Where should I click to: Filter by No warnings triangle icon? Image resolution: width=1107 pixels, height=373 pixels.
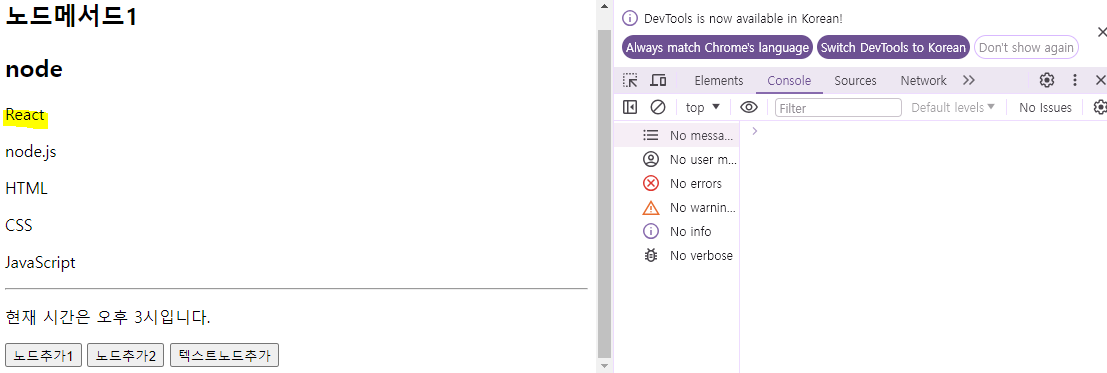click(x=651, y=207)
